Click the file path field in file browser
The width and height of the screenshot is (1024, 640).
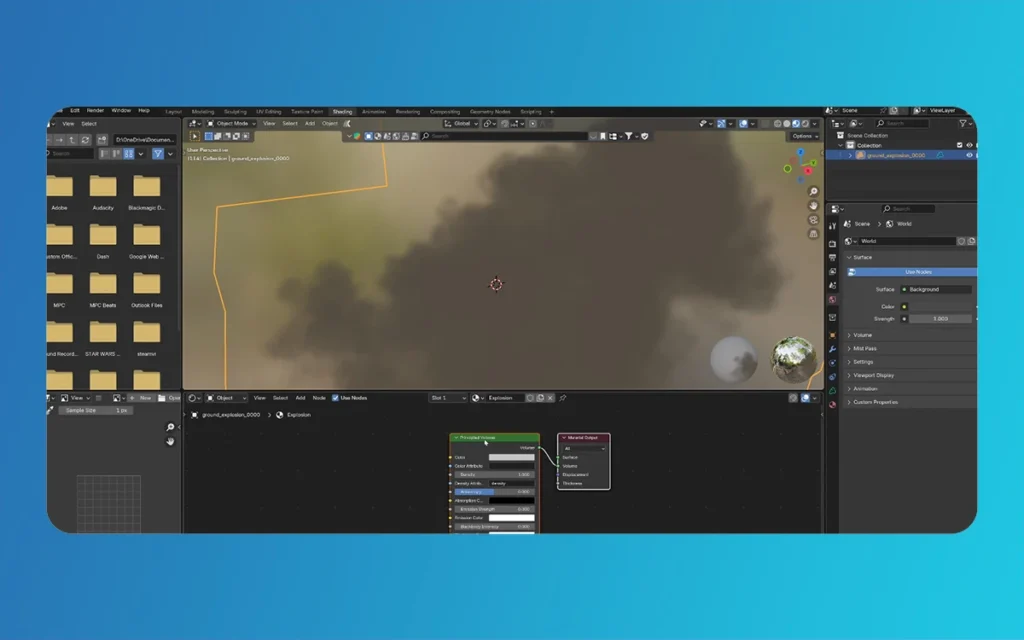[x=144, y=140]
